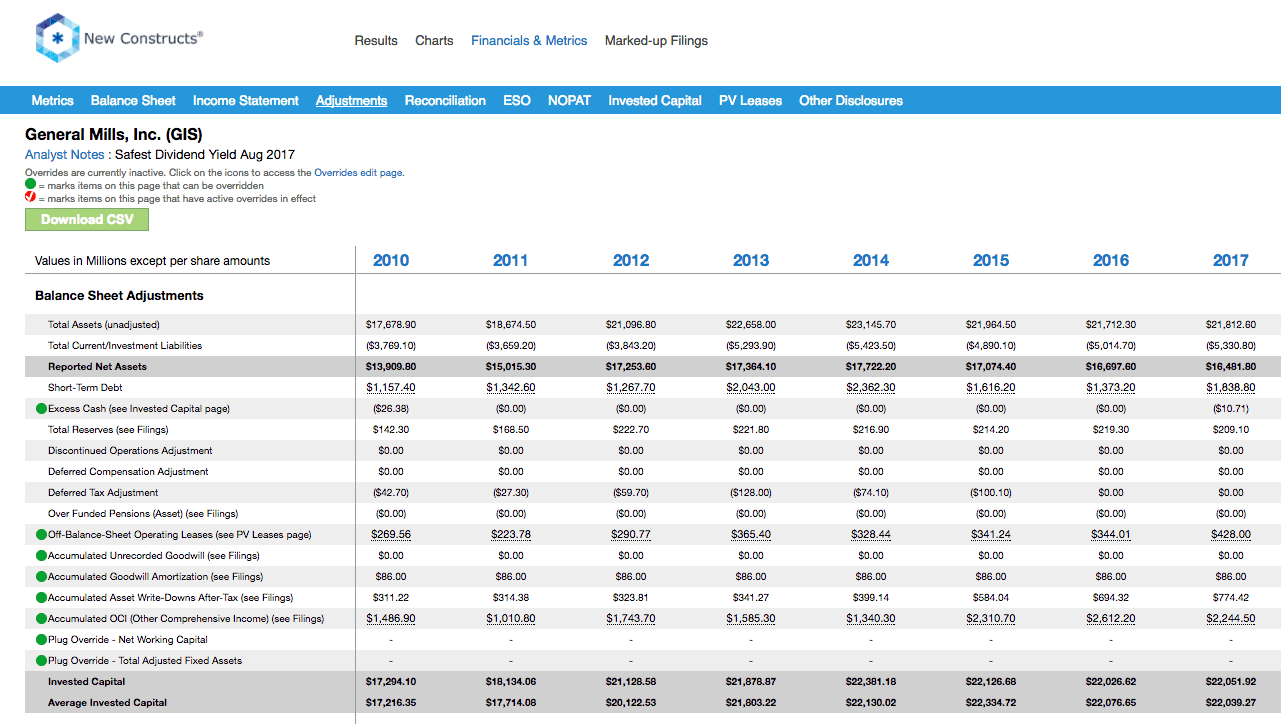Click 2010 Excess Cash value ($26.38)
This screenshot has height=724, width=1281.
pyautogui.click(x=391, y=409)
